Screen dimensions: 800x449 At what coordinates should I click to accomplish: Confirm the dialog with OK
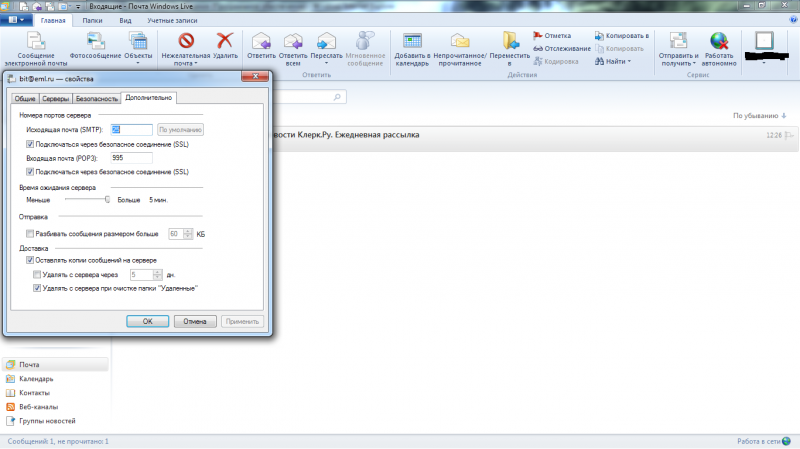147,321
